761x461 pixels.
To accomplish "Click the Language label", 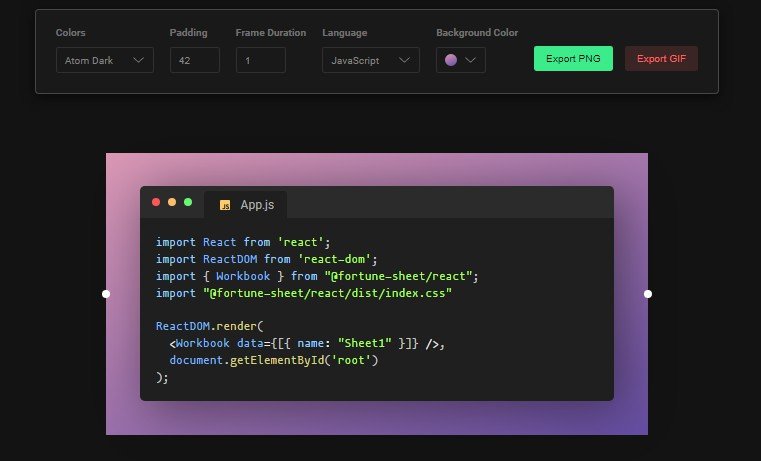I will [x=345, y=33].
